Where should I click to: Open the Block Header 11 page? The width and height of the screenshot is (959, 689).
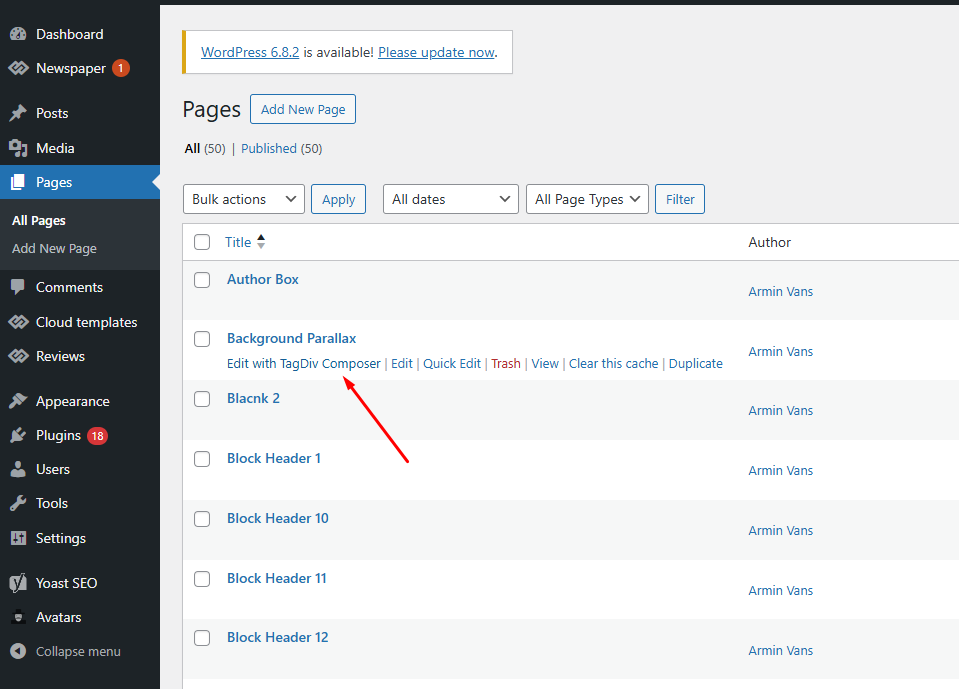click(276, 578)
